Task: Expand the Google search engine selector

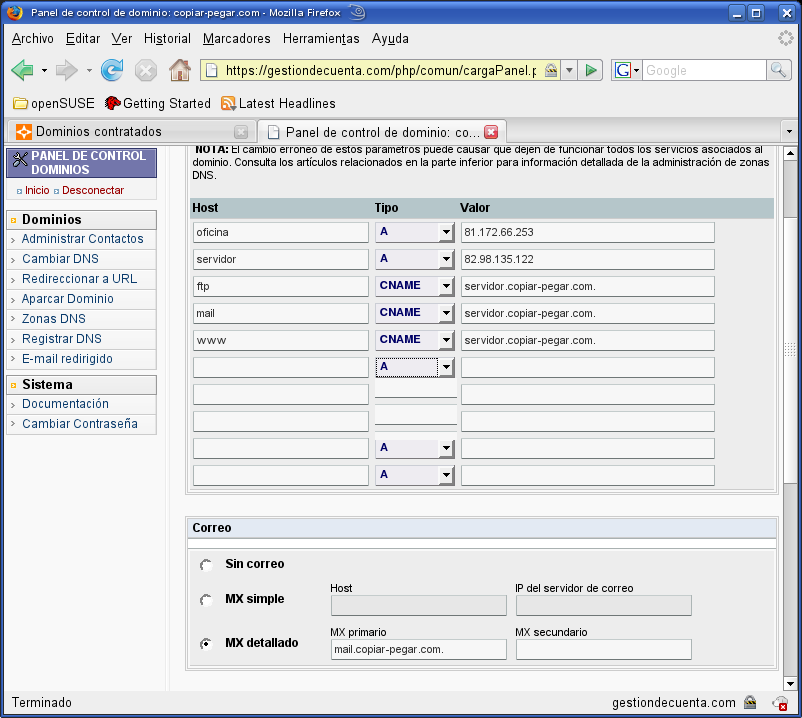Action: pos(627,70)
